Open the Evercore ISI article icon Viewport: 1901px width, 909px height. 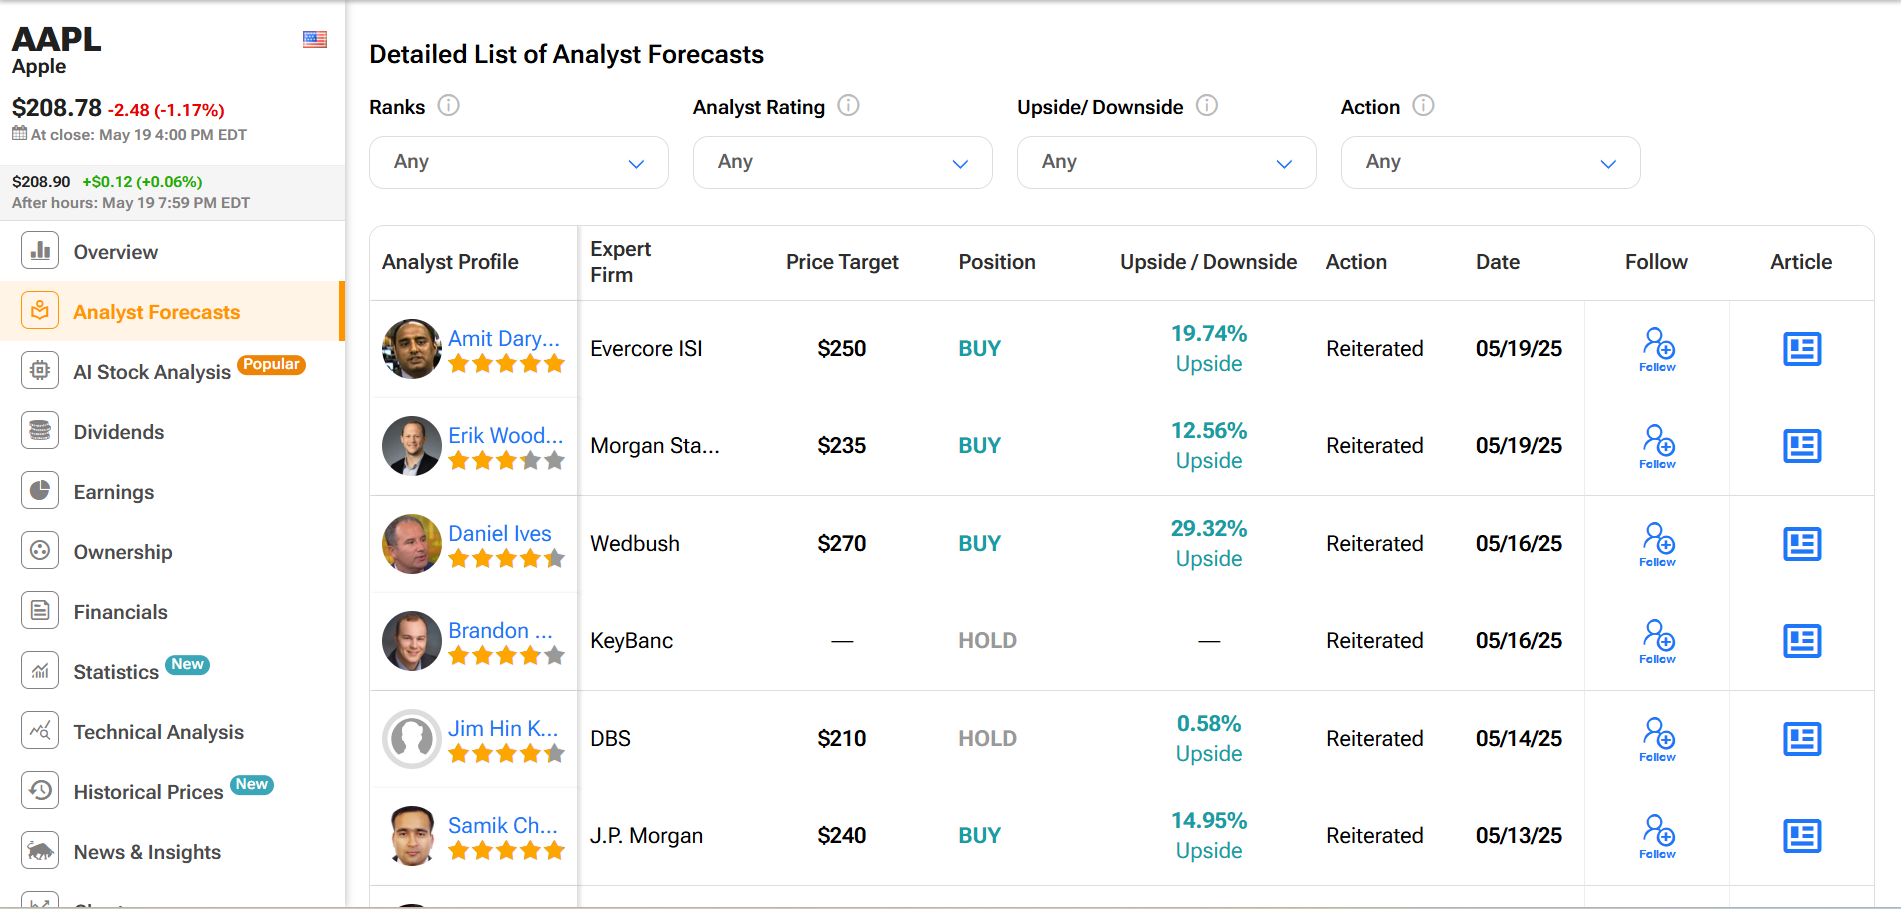(1802, 349)
